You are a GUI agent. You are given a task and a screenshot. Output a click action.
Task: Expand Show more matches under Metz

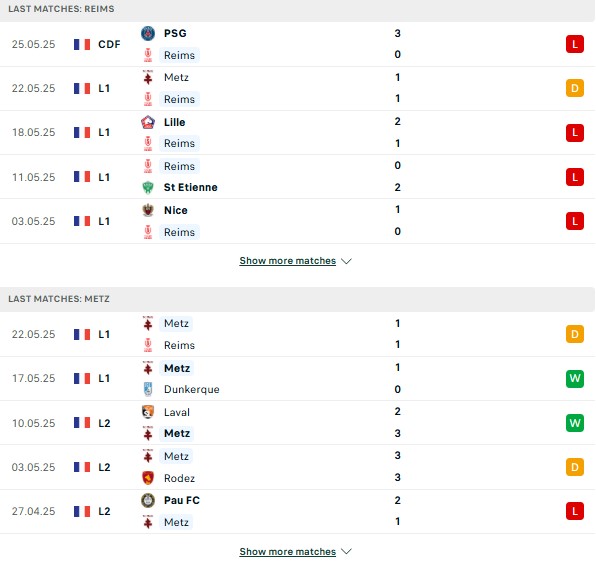pyautogui.click(x=288, y=552)
